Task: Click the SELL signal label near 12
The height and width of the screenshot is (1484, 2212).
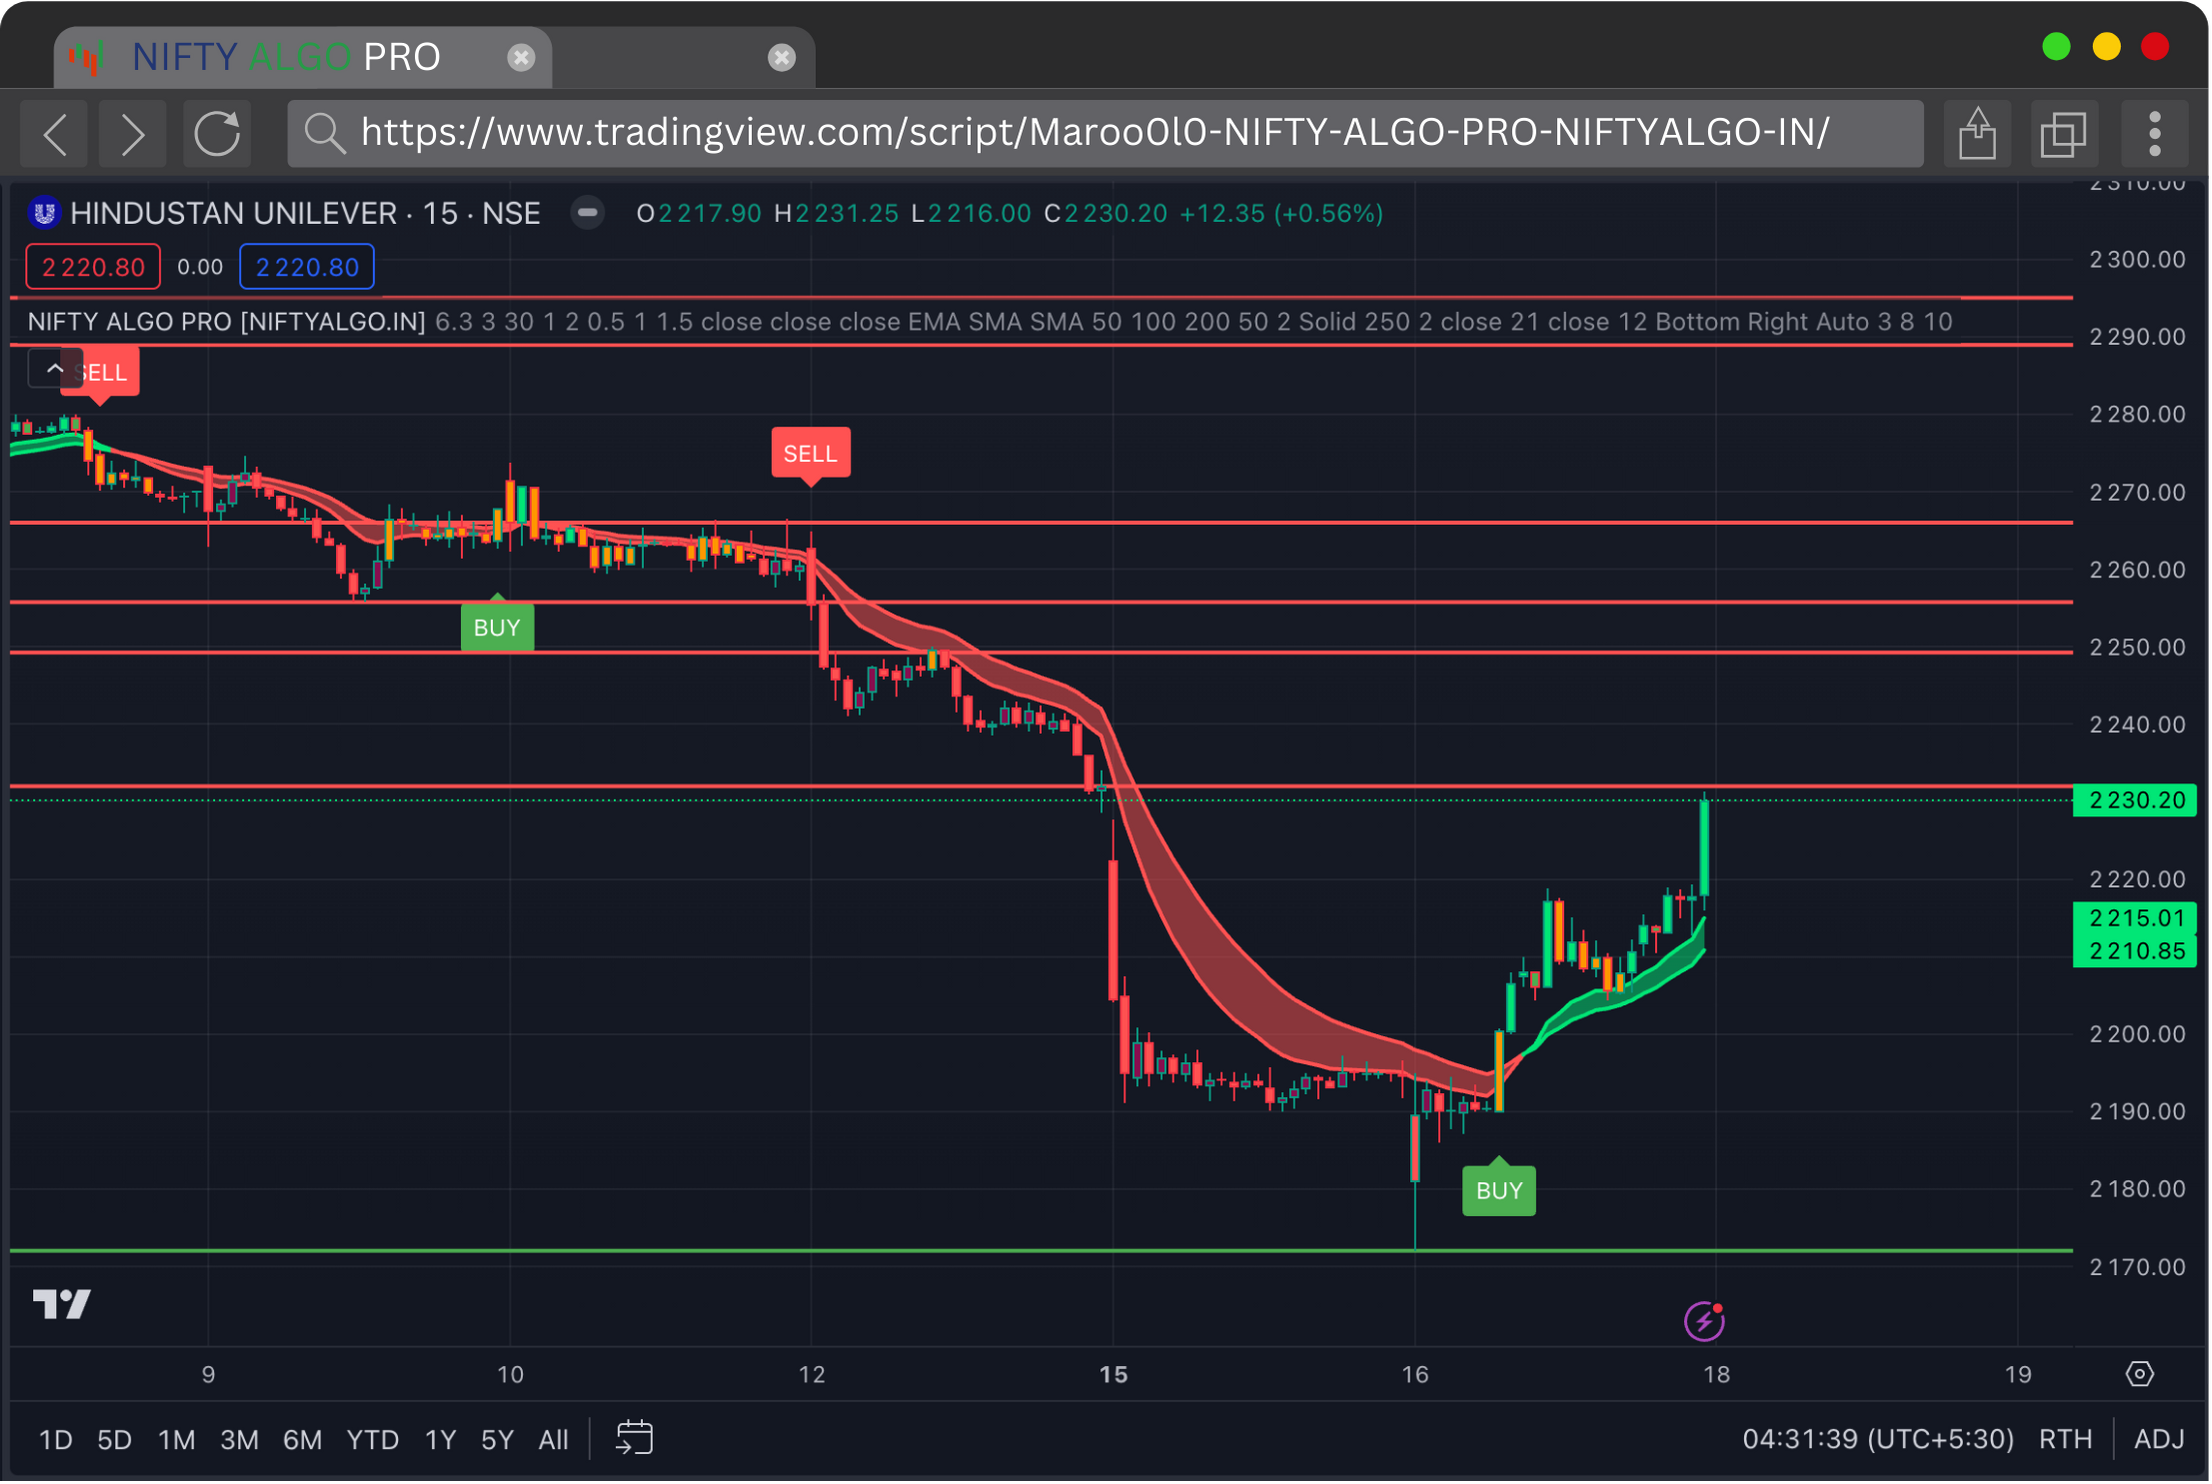Action: [x=812, y=455]
